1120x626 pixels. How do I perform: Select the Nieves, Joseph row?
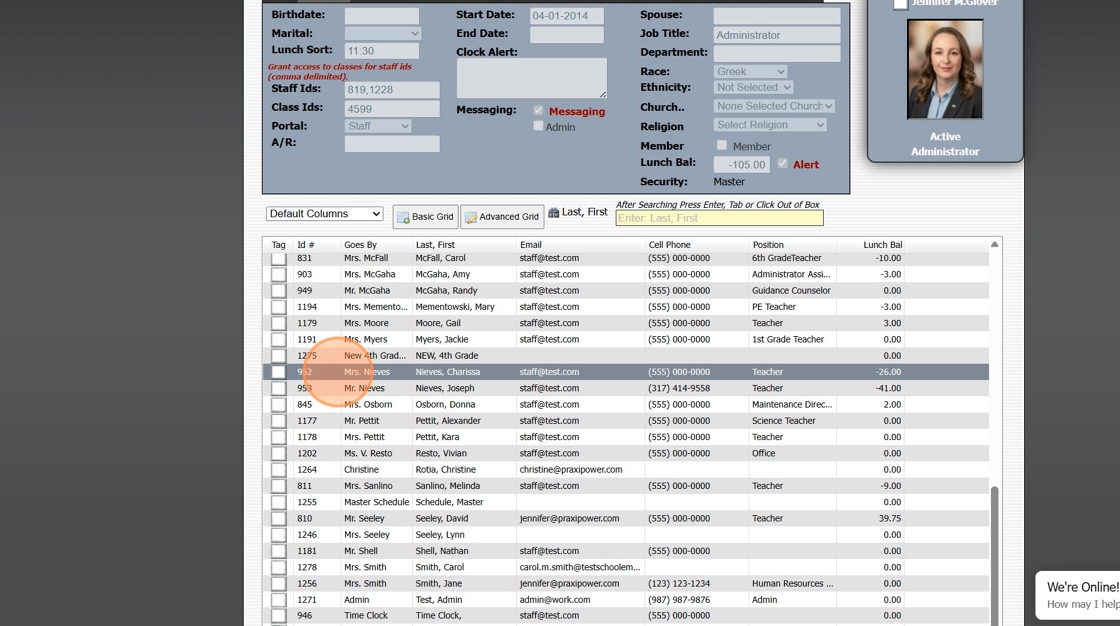point(626,388)
